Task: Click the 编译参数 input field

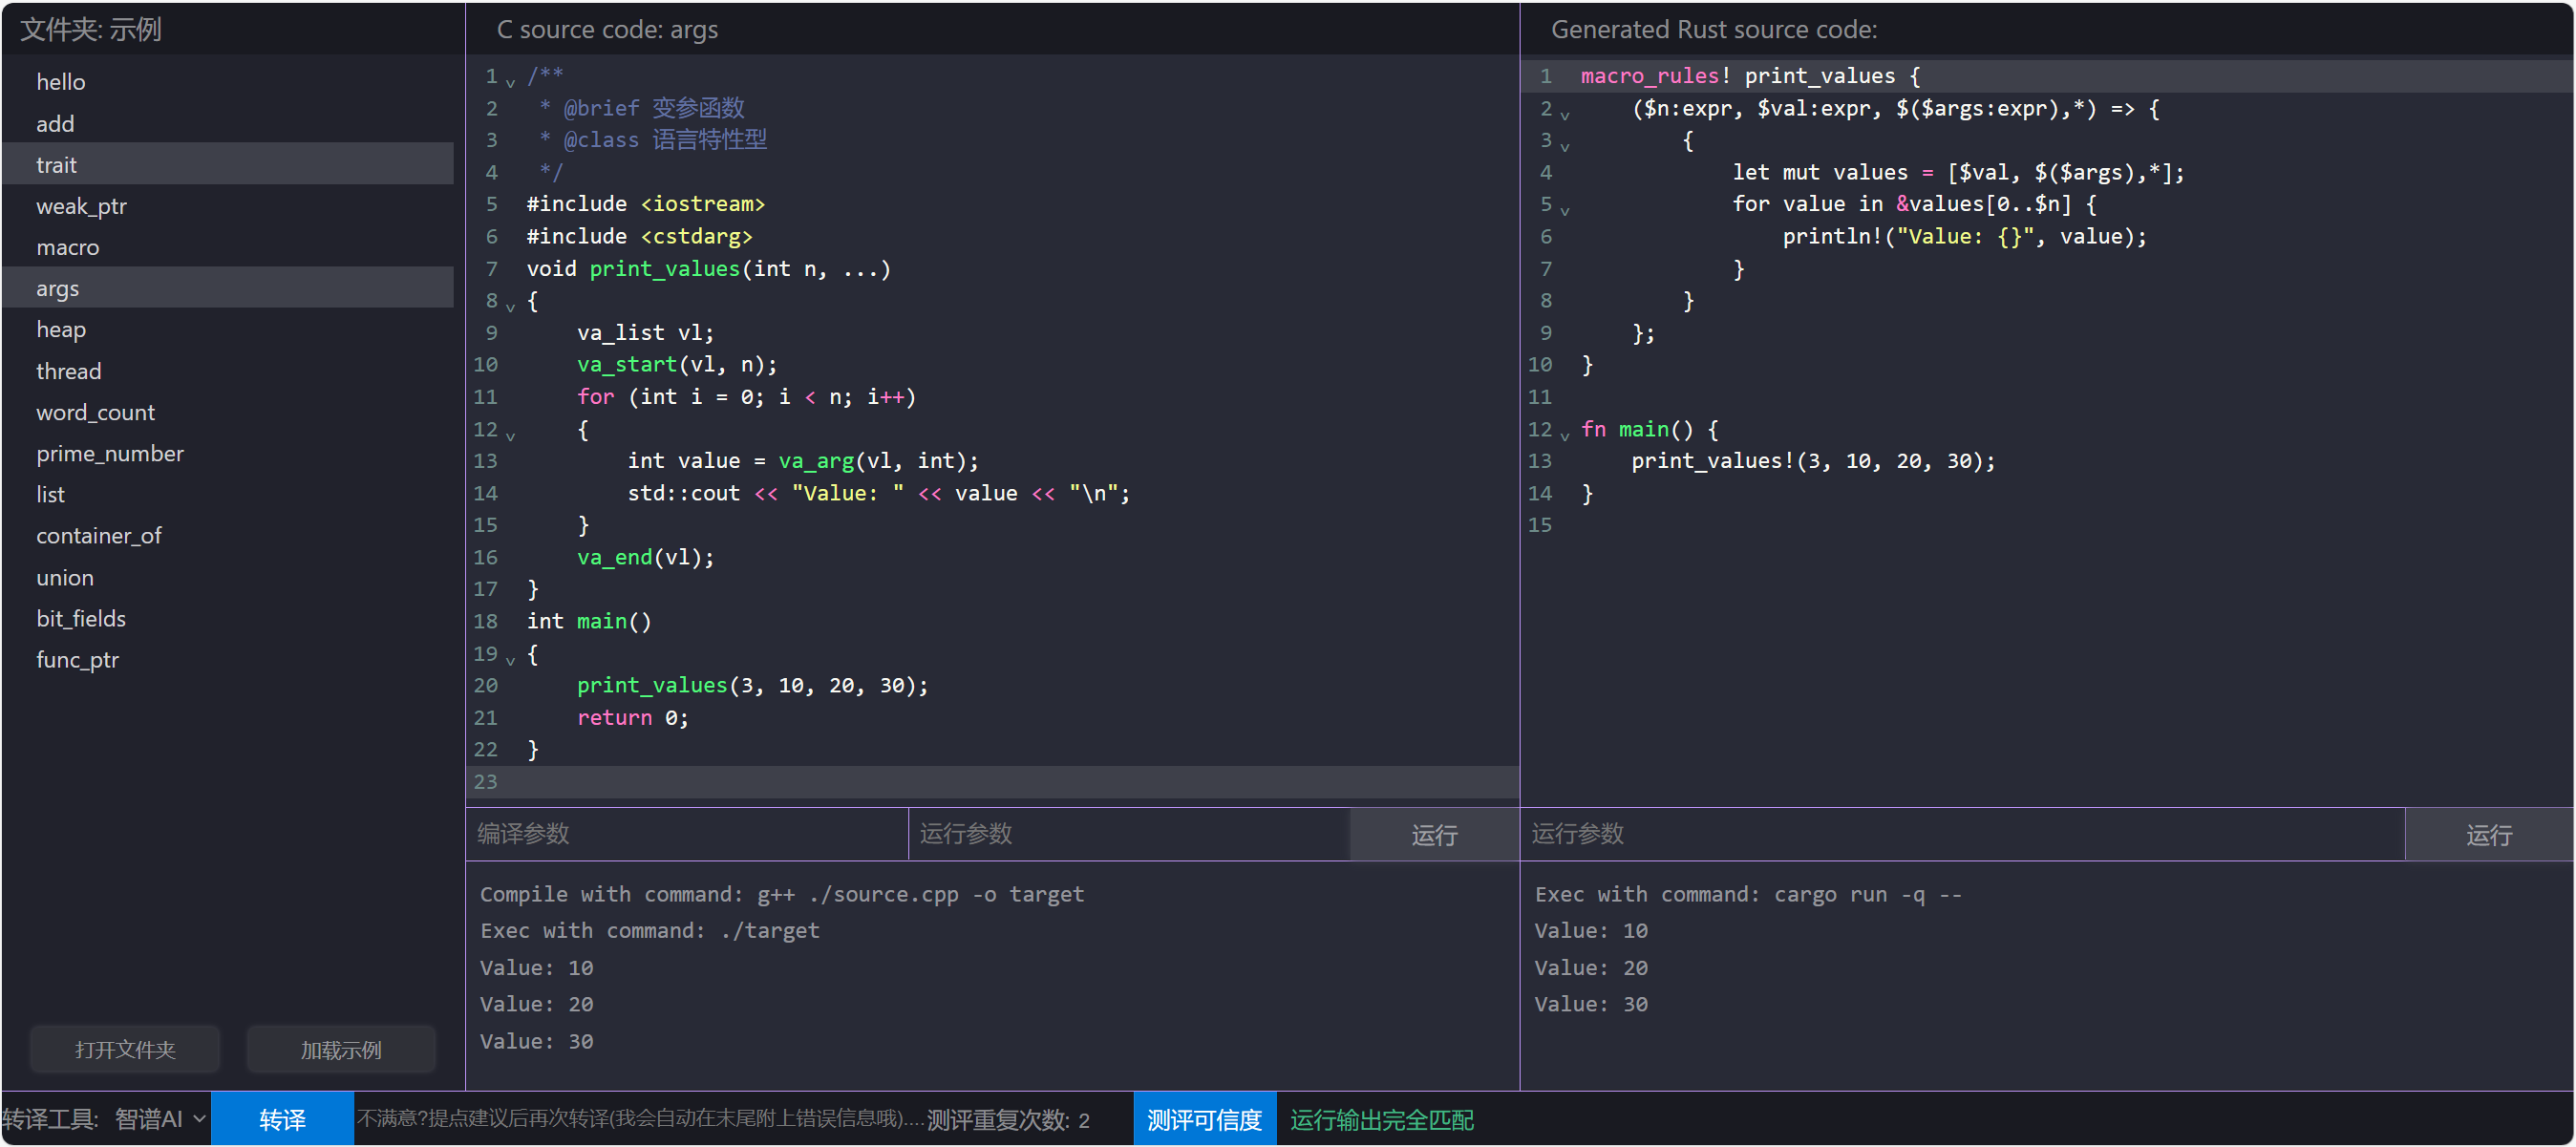Action: coord(687,834)
